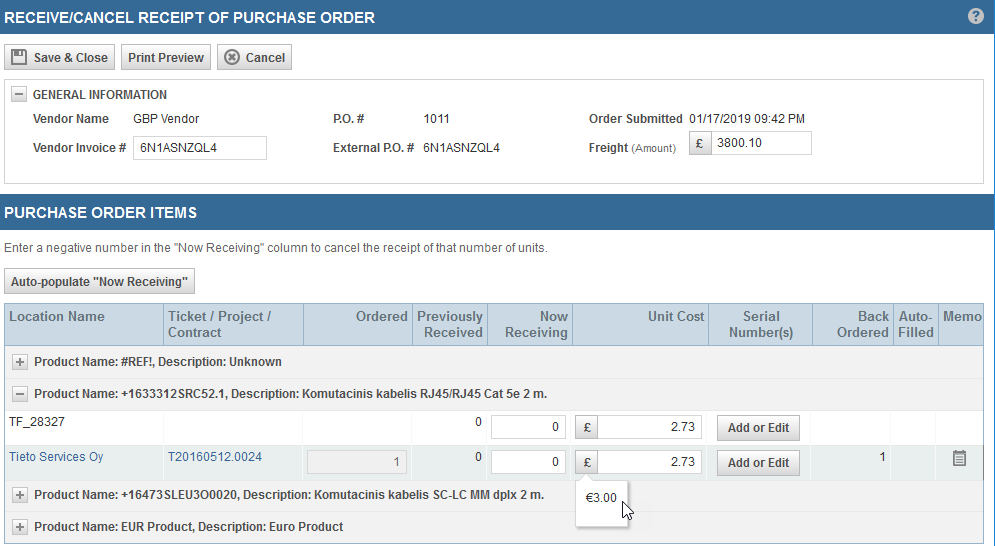Click Save & Close button
The height and width of the screenshot is (546, 995).
click(60, 58)
